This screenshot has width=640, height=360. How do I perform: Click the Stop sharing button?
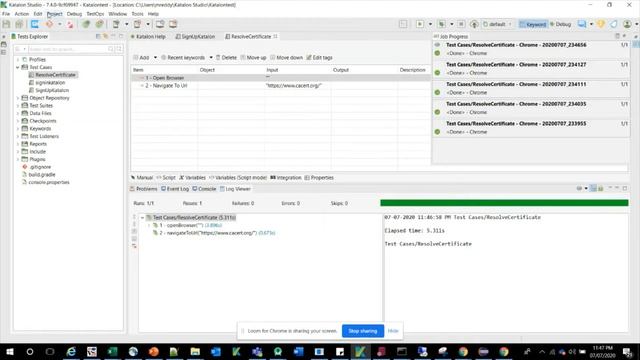pyautogui.click(x=363, y=331)
